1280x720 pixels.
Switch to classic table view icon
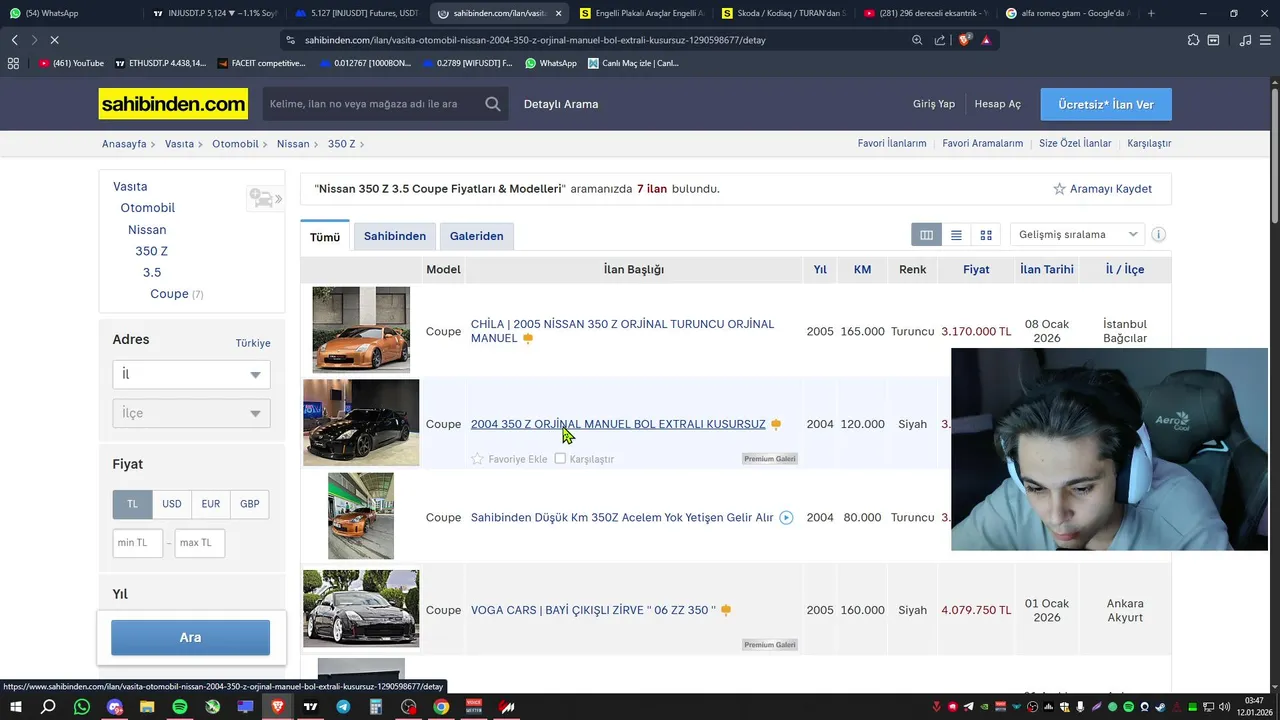pos(926,235)
